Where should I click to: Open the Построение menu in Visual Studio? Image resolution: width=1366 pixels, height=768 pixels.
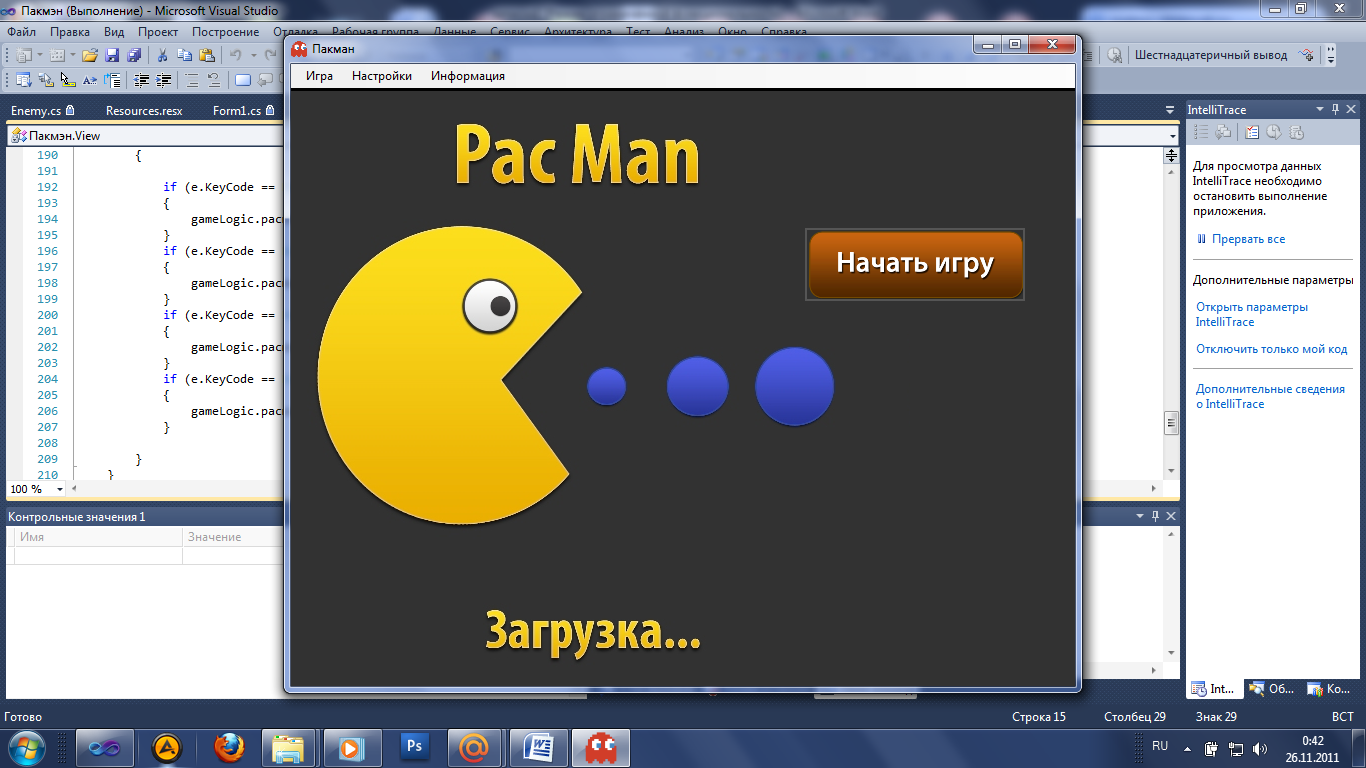(x=225, y=32)
